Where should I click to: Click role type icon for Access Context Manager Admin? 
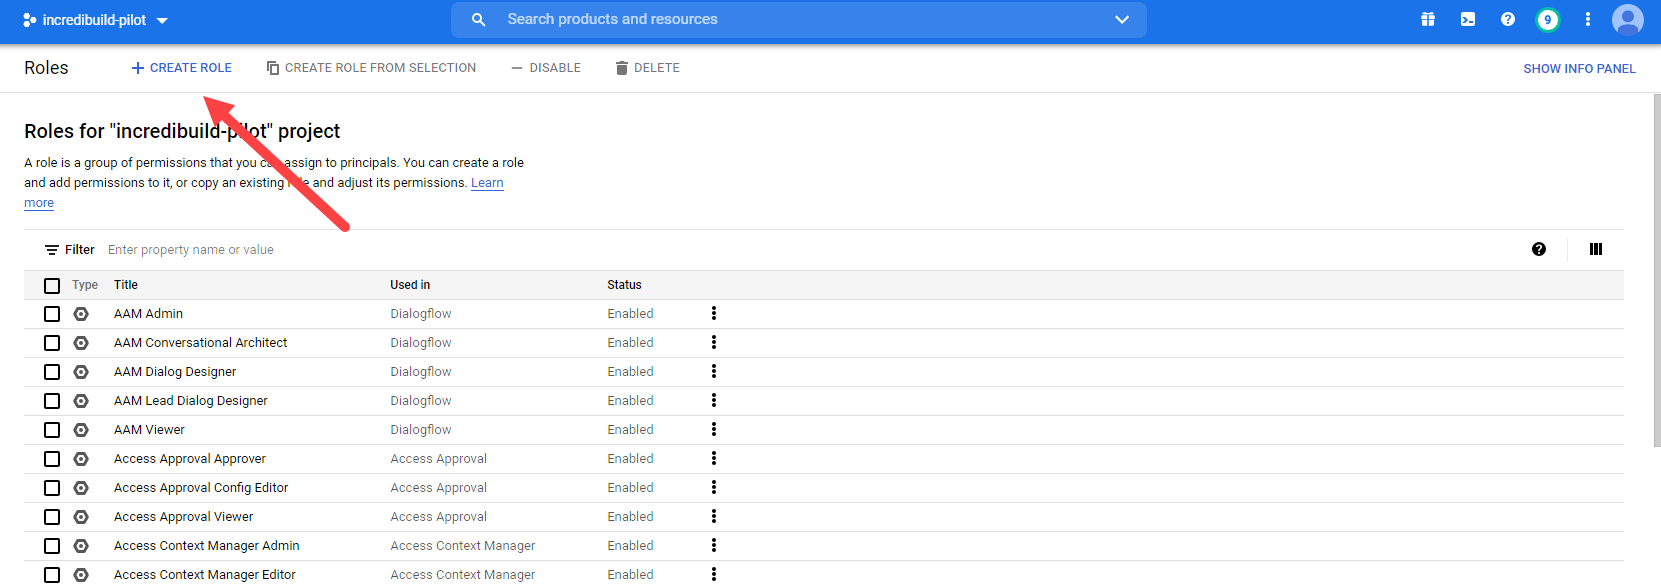(81, 546)
